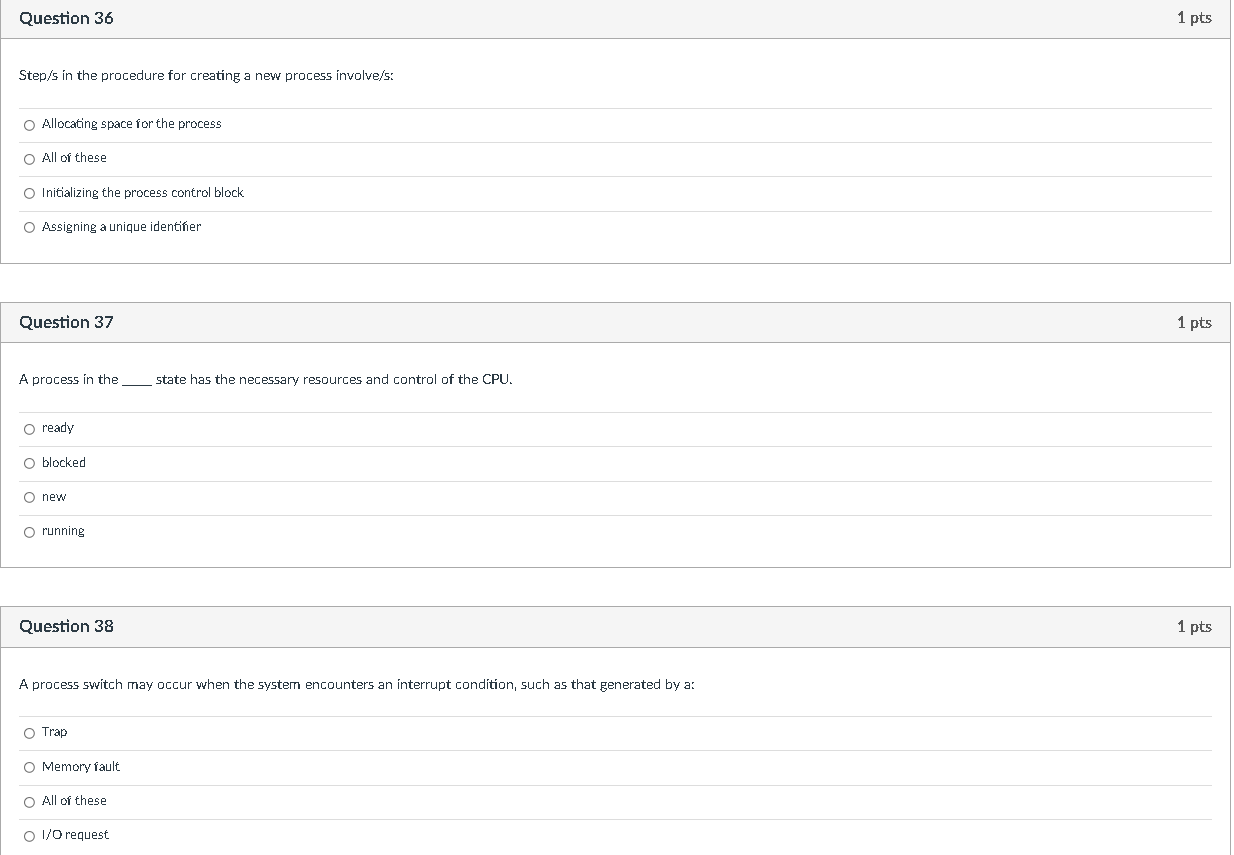Select the 'ready' state answer
The width and height of the screenshot is (1234, 855).
pyautogui.click(x=30, y=429)
